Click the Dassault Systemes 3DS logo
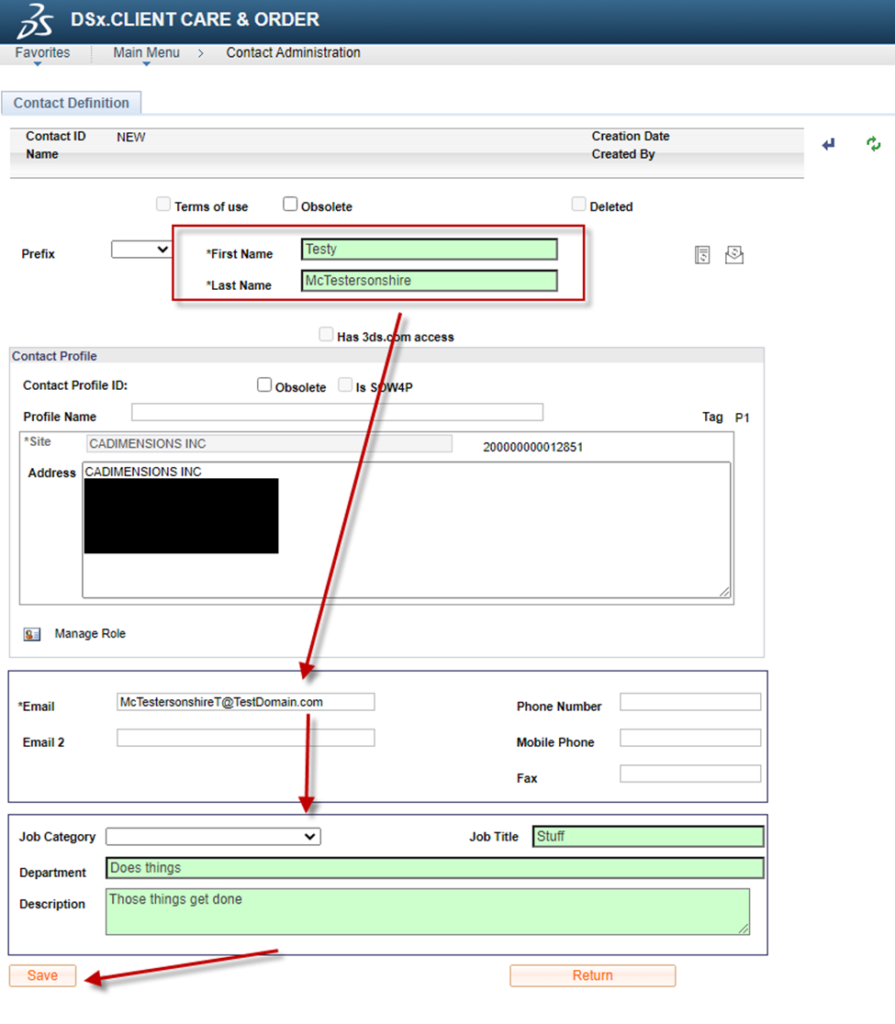The image size is (895, 1024). (x=35, y=21)
